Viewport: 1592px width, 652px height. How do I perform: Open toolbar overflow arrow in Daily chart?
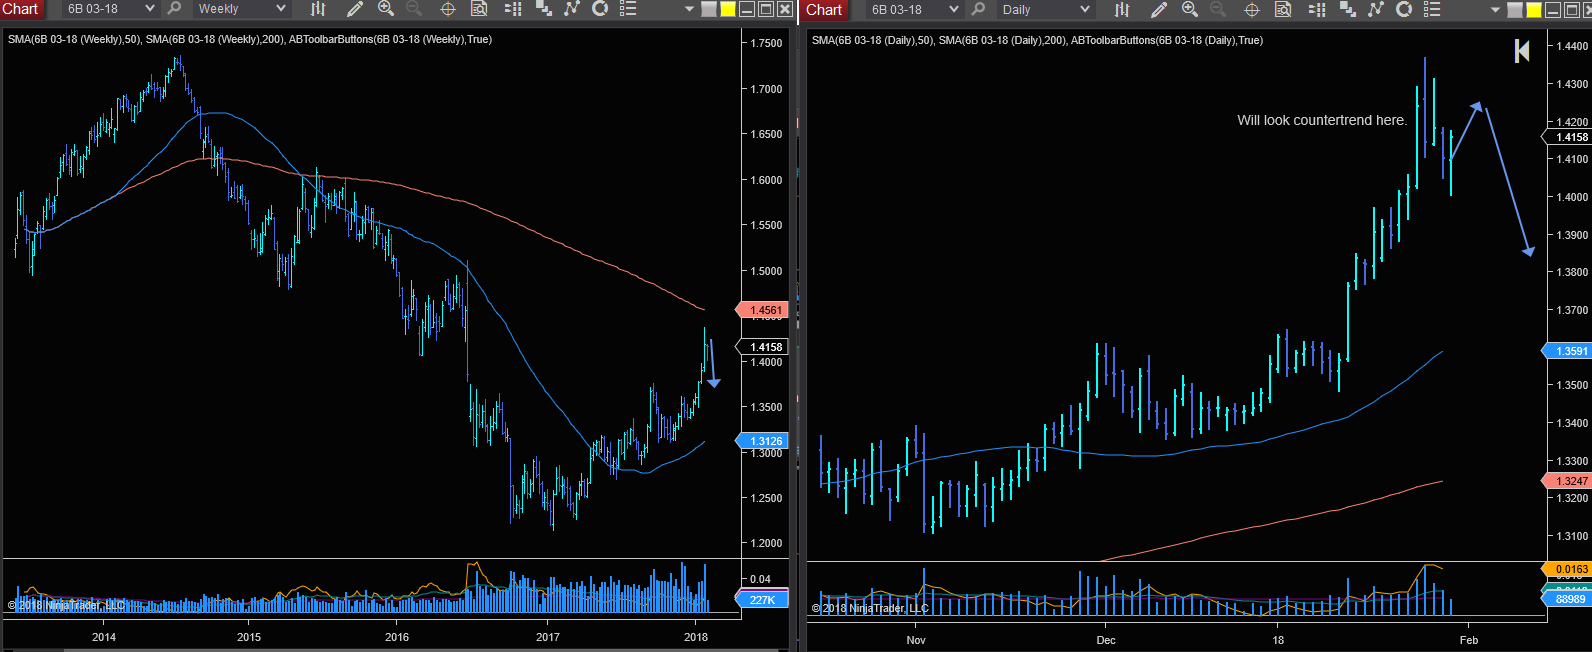click(1496, 10)
